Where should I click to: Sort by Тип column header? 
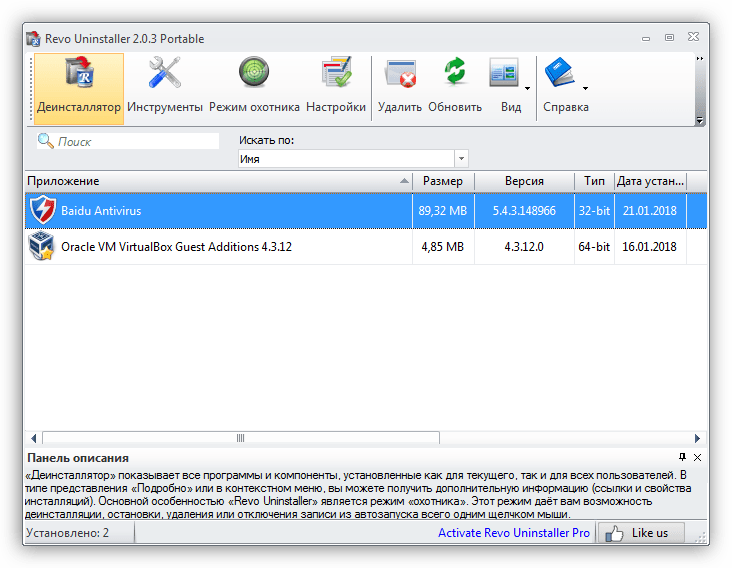coord(594,181)
